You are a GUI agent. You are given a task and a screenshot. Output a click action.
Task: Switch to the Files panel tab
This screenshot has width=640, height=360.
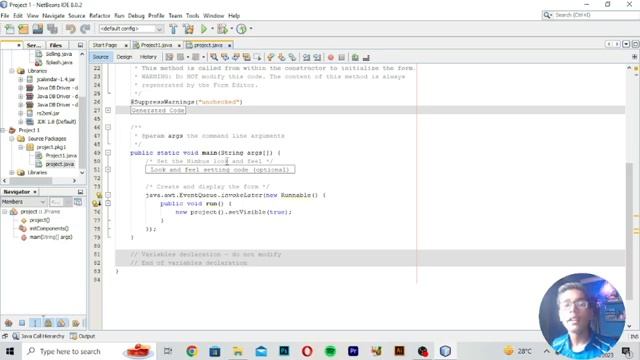click(x=56, y=45)
